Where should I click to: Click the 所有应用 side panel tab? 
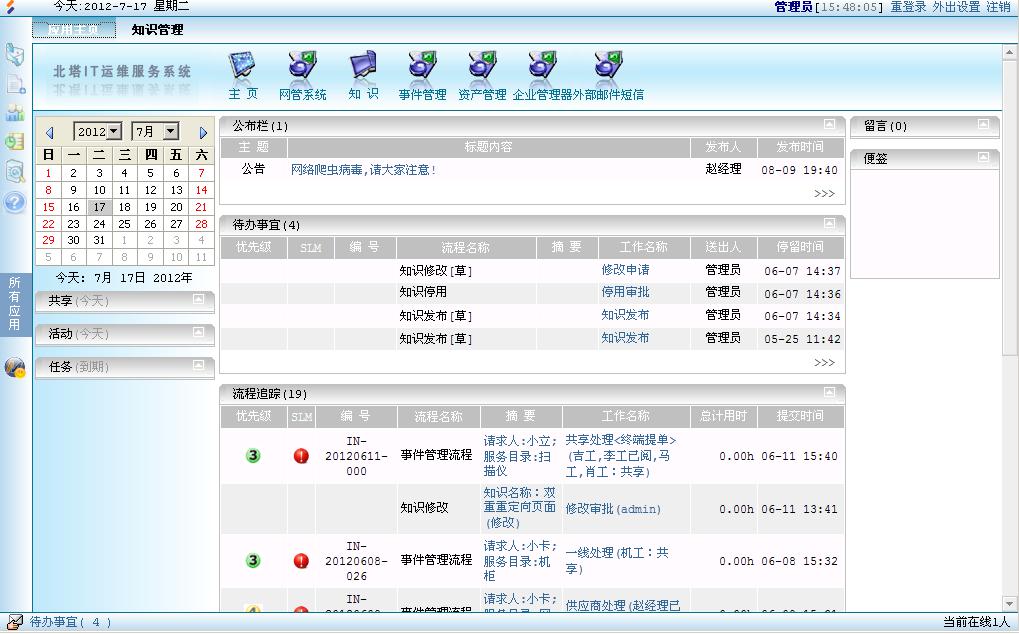(14, 304)
